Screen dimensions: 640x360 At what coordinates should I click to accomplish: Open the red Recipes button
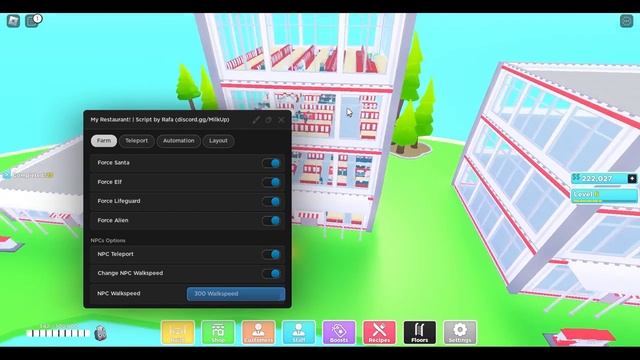(379, 332)
